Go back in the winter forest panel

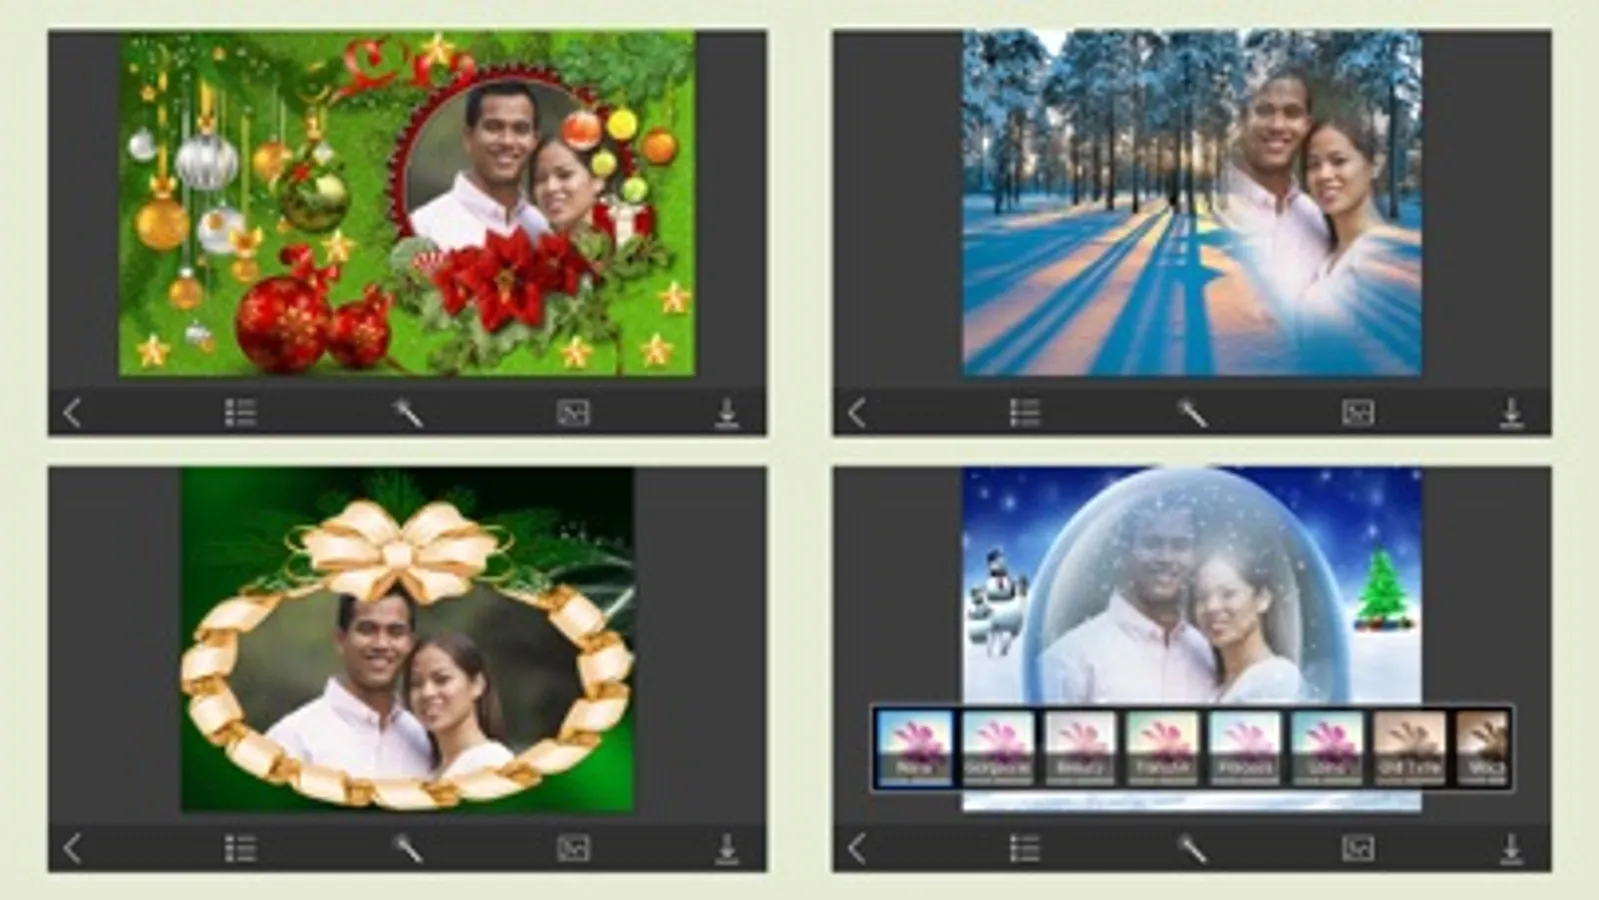(x=857, y=412)
